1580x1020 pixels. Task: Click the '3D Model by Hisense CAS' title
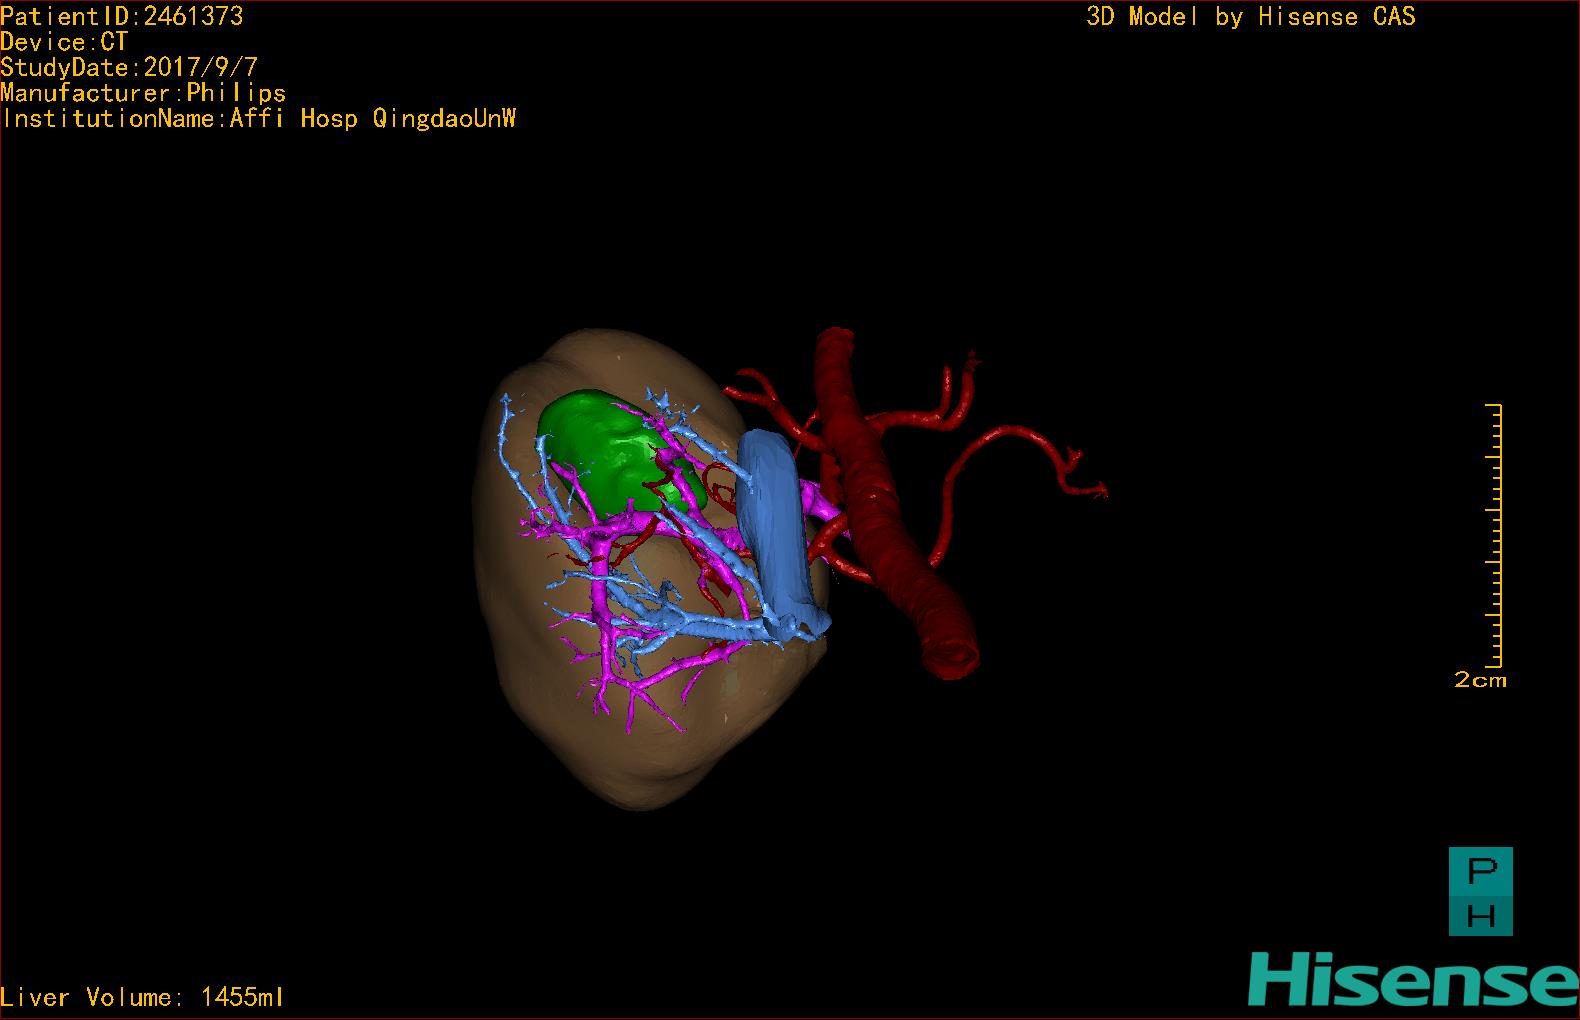pos(1250,16)
